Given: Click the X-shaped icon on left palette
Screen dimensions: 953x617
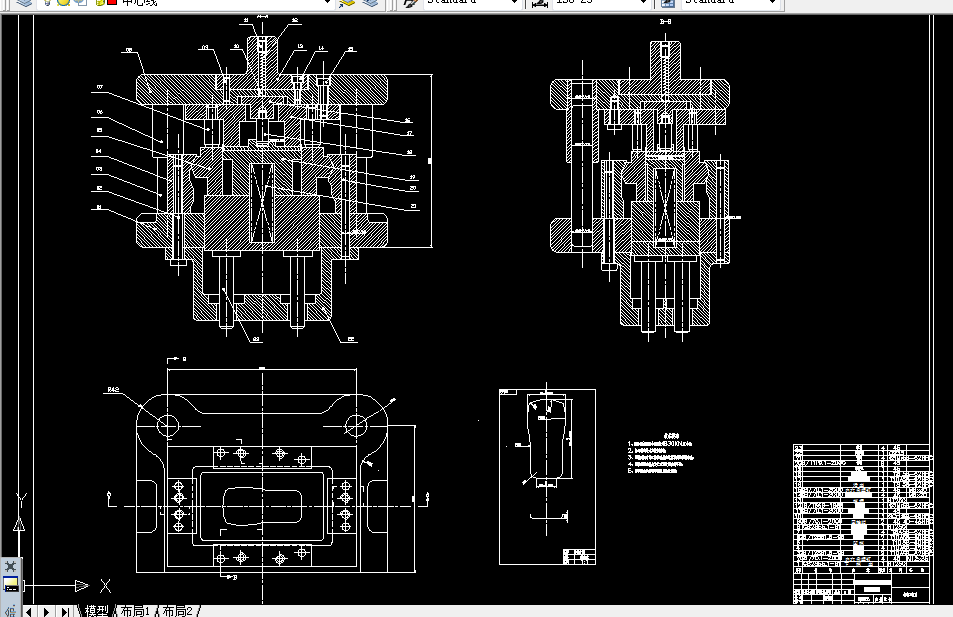Looking at the screenshot, I should 10,566.
